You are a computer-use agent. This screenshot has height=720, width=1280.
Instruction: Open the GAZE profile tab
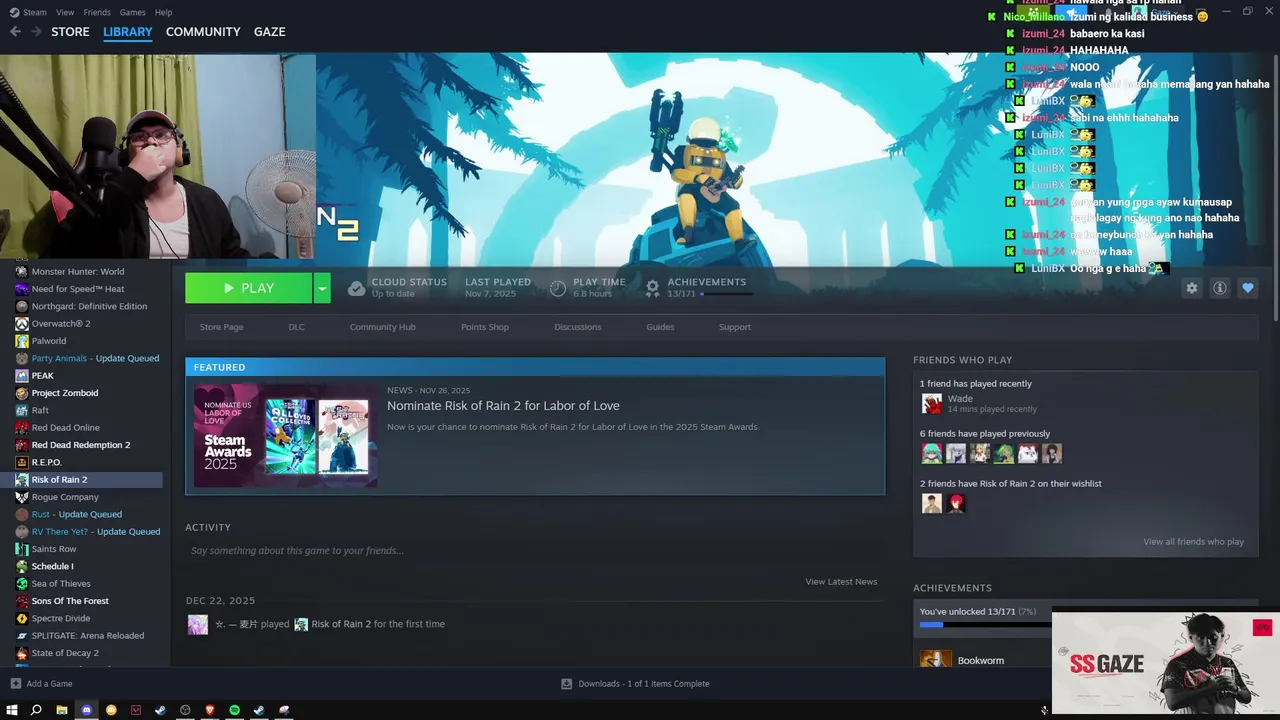[270, 32]
